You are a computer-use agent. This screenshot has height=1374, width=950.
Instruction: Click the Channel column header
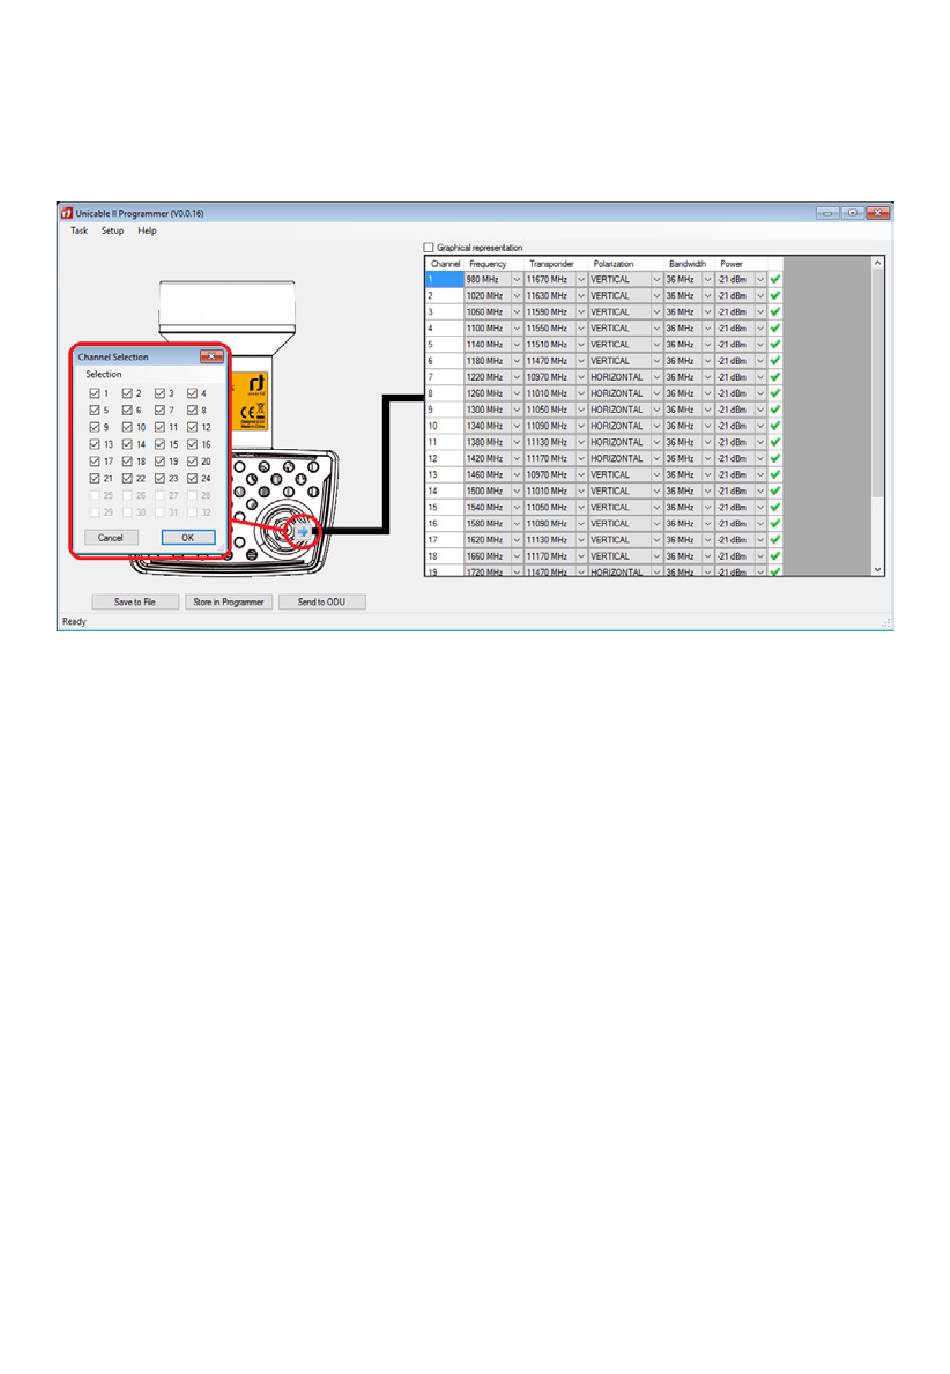[x=445, y=264]
